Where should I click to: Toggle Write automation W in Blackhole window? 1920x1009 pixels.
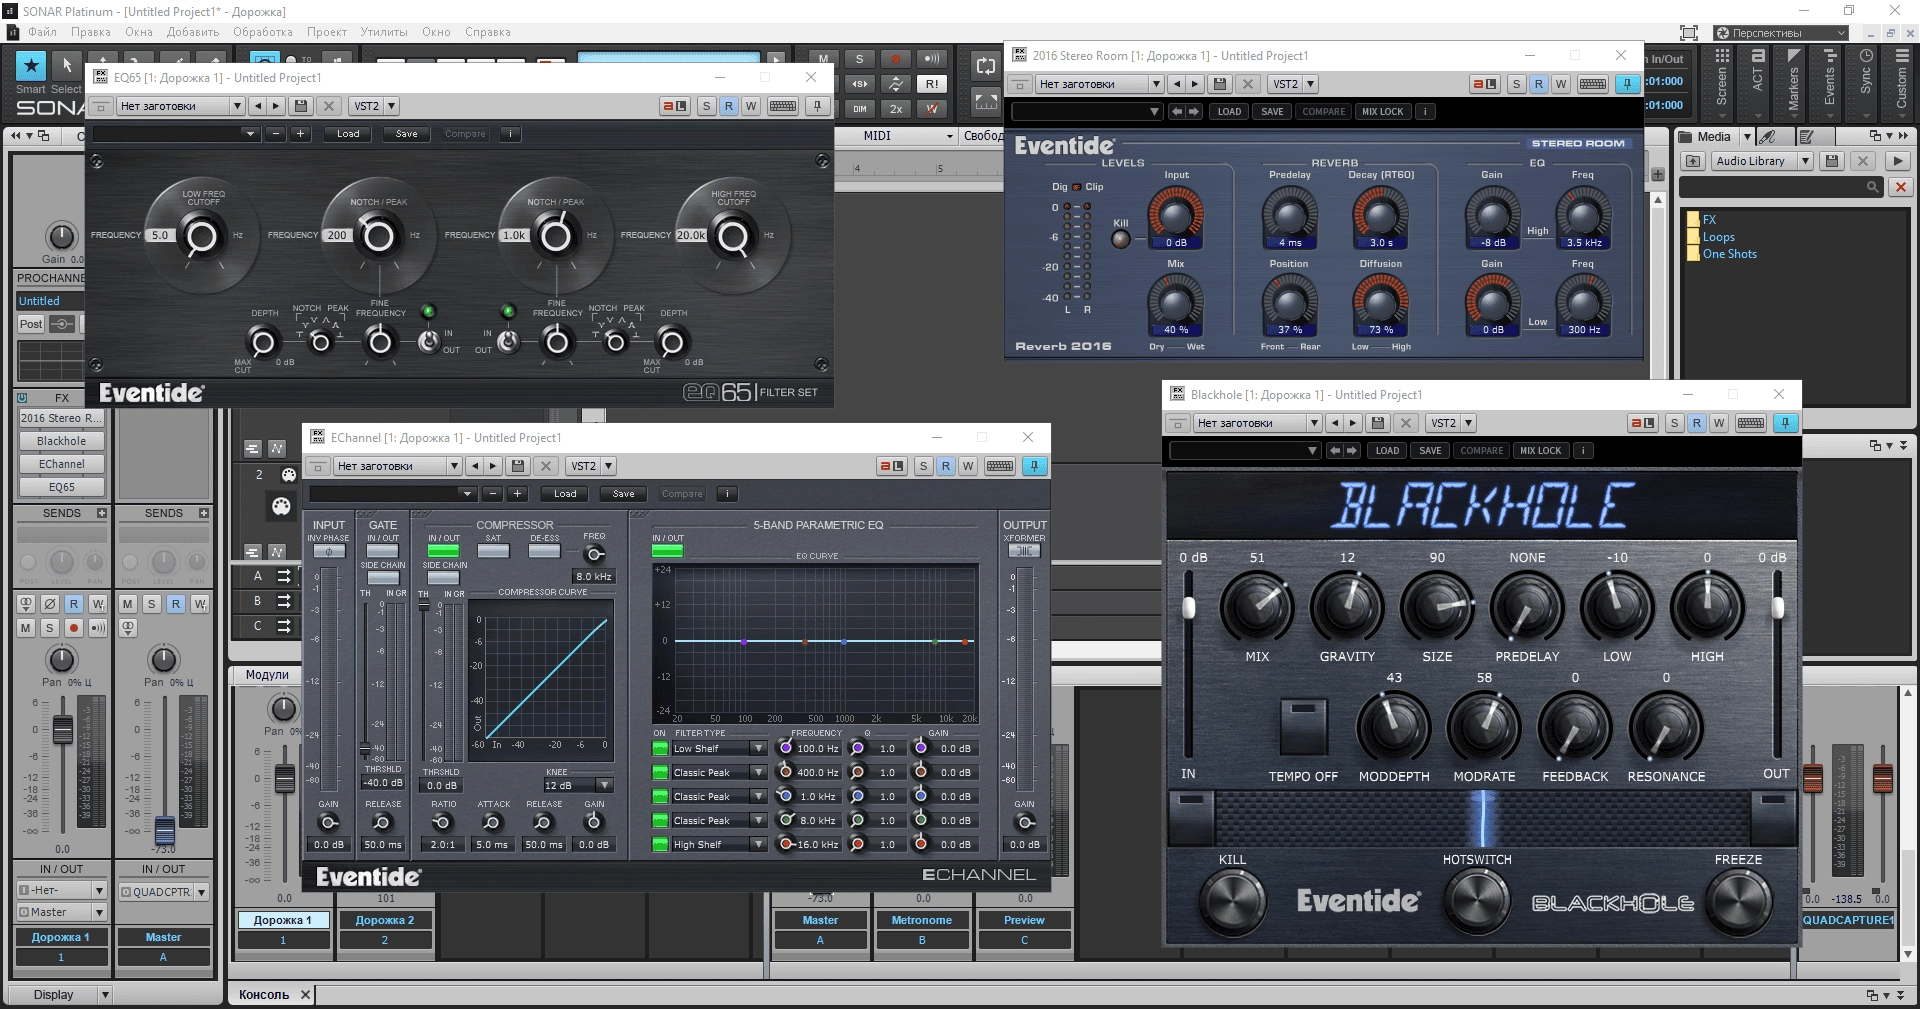point(1719,423)
